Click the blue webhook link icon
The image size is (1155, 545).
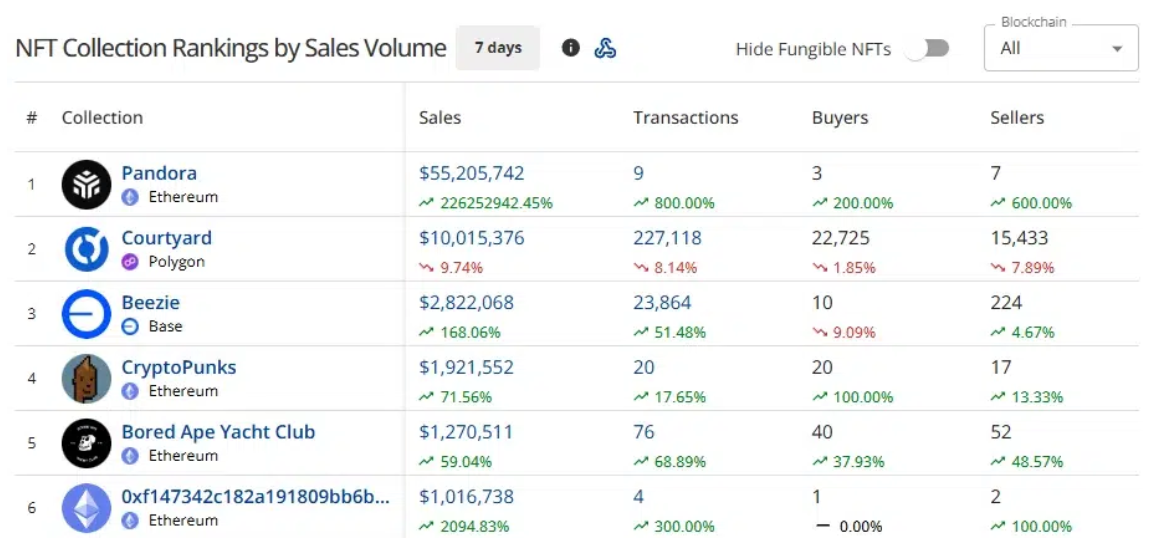coord(605,48)
